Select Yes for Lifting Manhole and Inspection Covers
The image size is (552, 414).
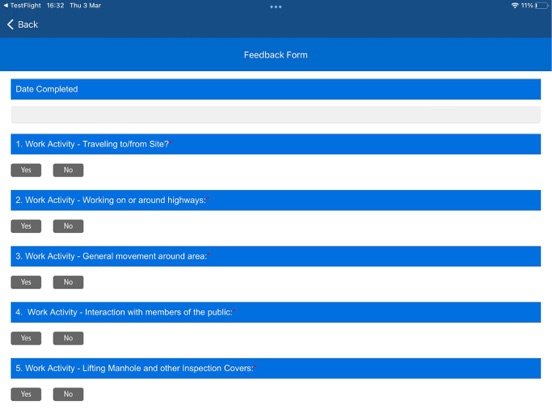pyautogui.click(x=26, y=394)
